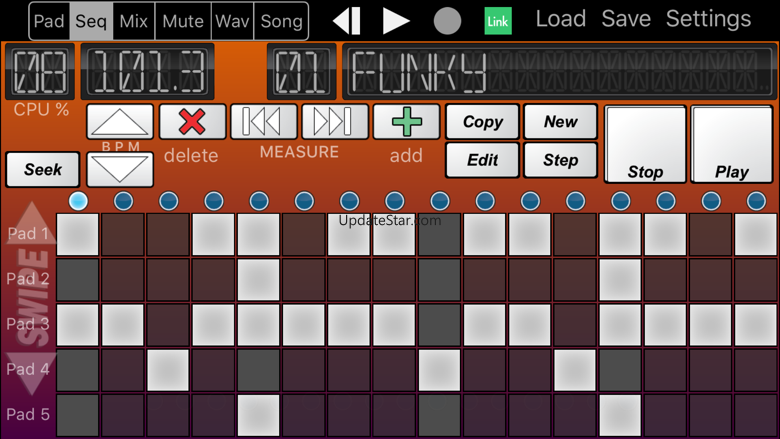
Task: Toggle Pad 2 step 13
Action: (x=620, y=280)
